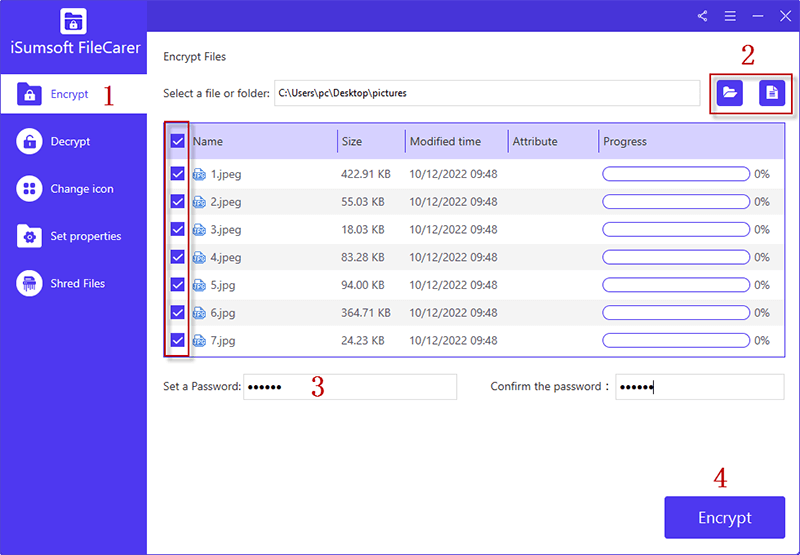Image resolution: width=800 pixels, height=555 pixels.
Task: Click the file type icon of 2.jpeg
Action: pos(199,202)
